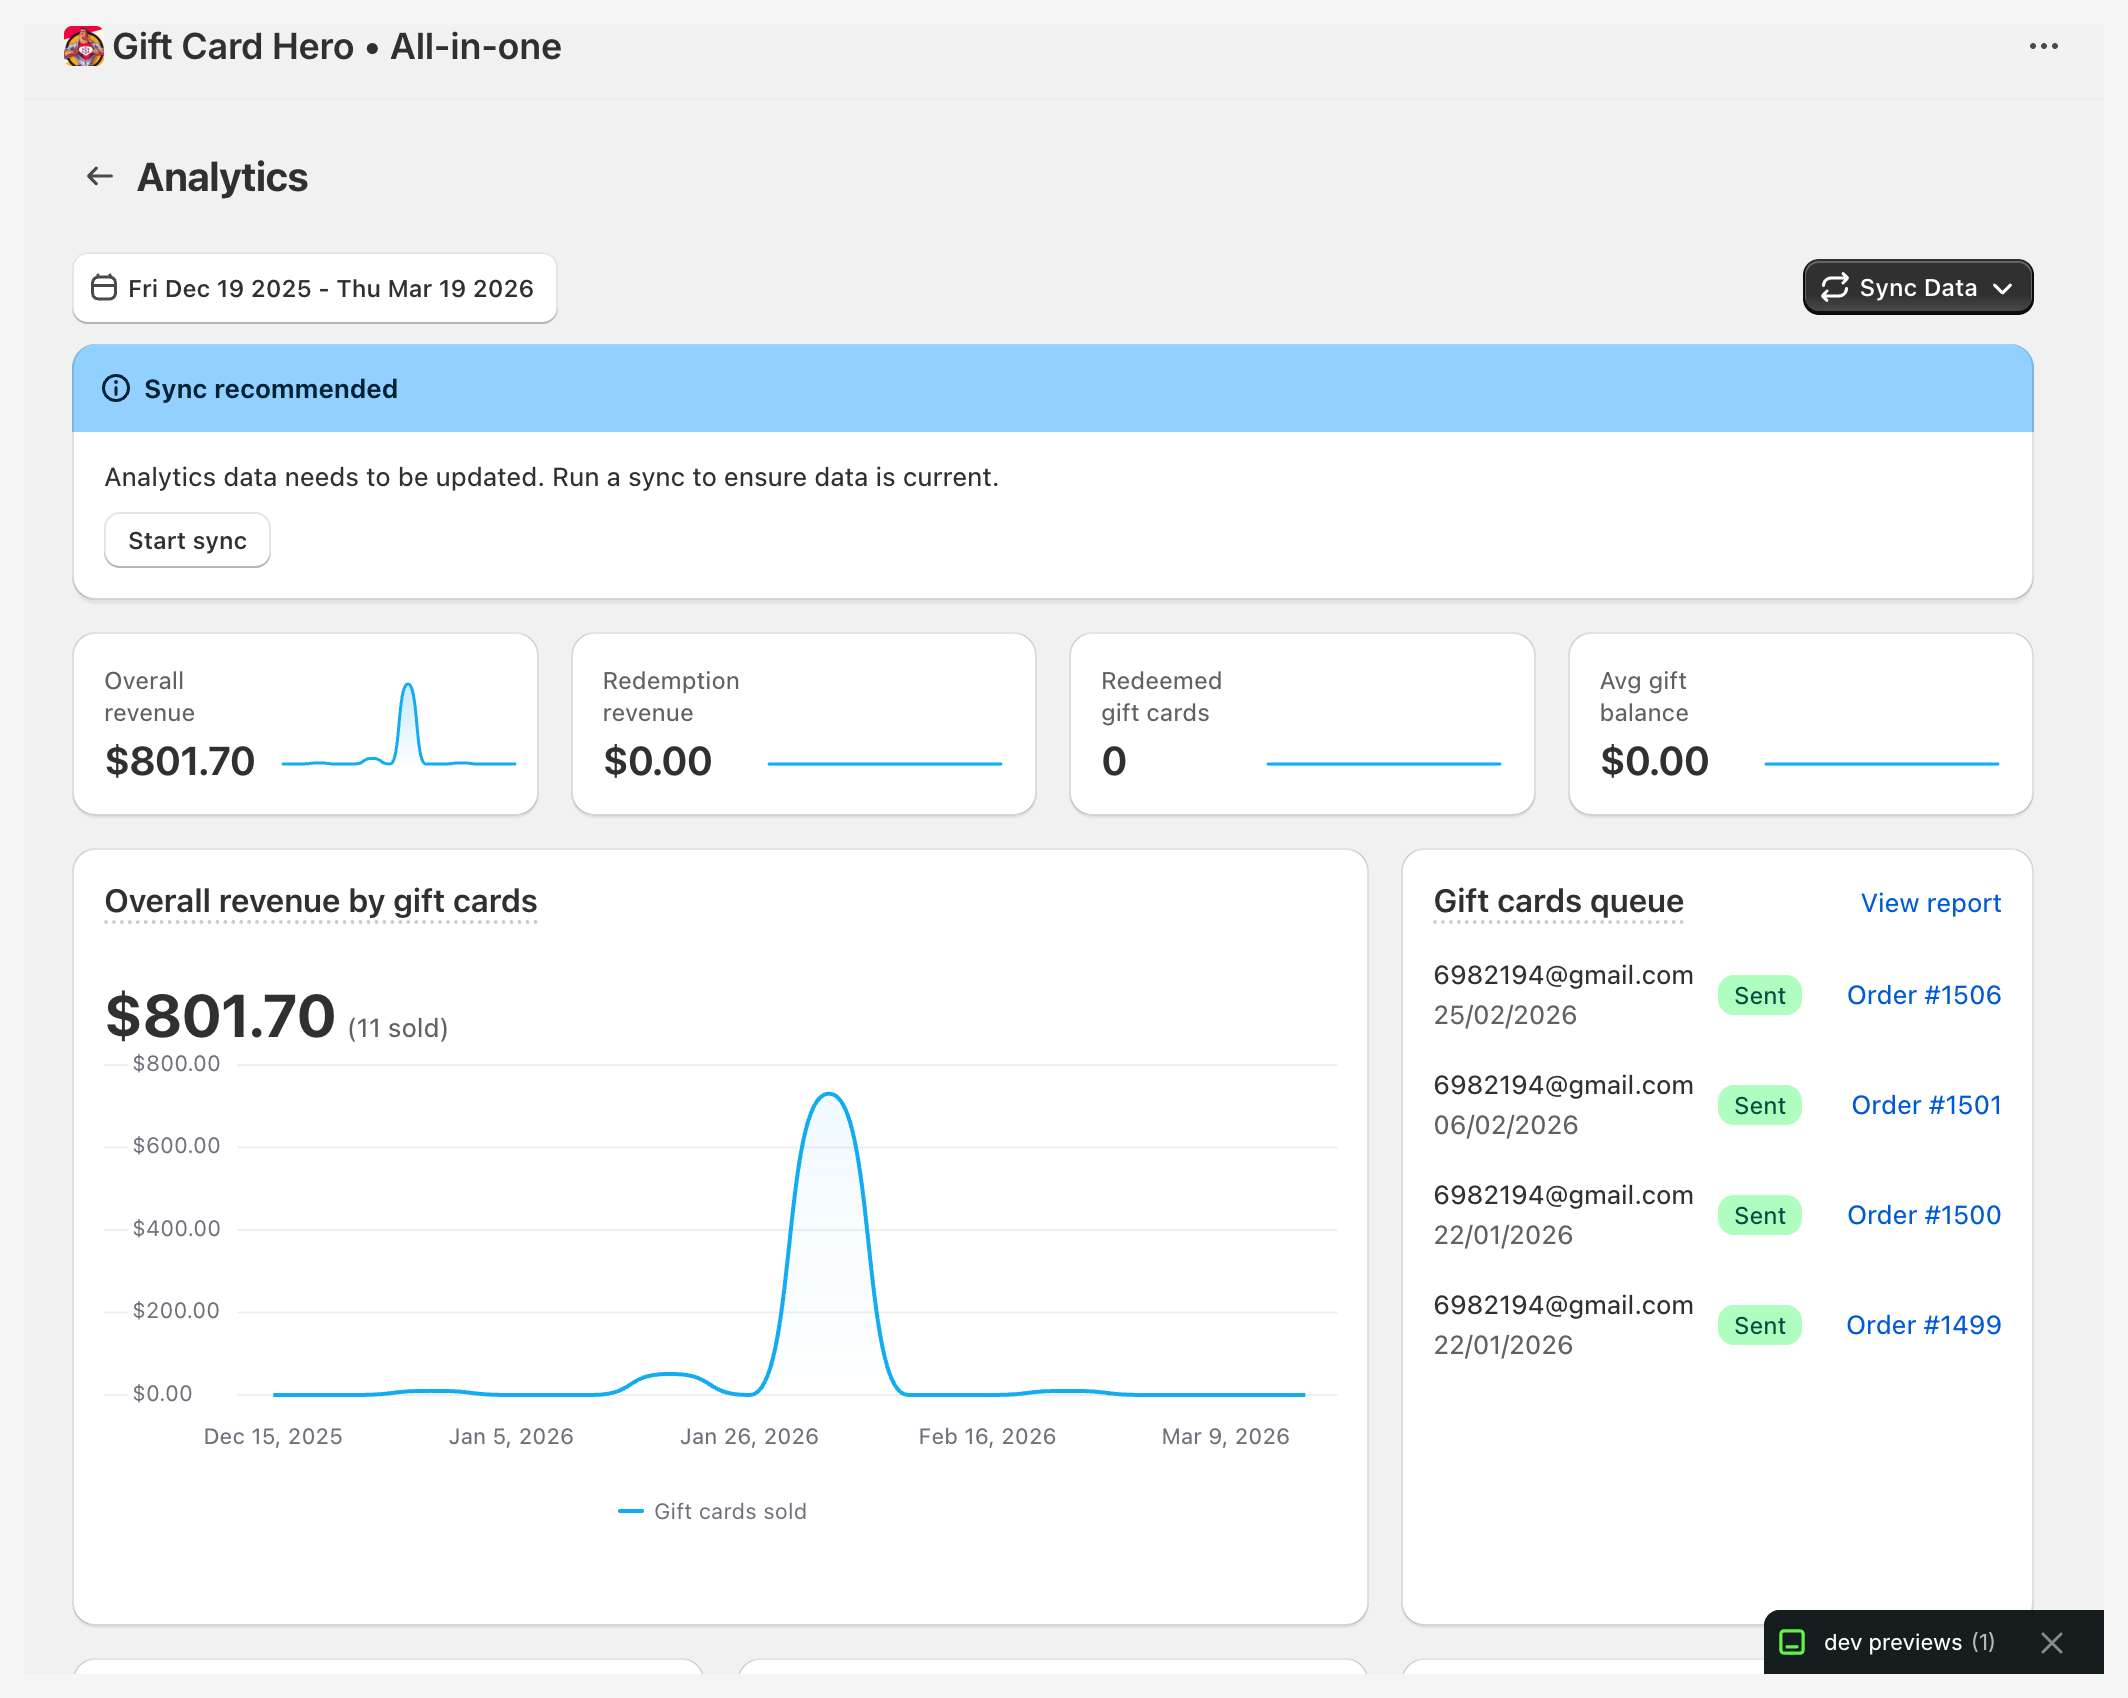Click the Overall revenue by gift cards heading

tap(320, 901)
